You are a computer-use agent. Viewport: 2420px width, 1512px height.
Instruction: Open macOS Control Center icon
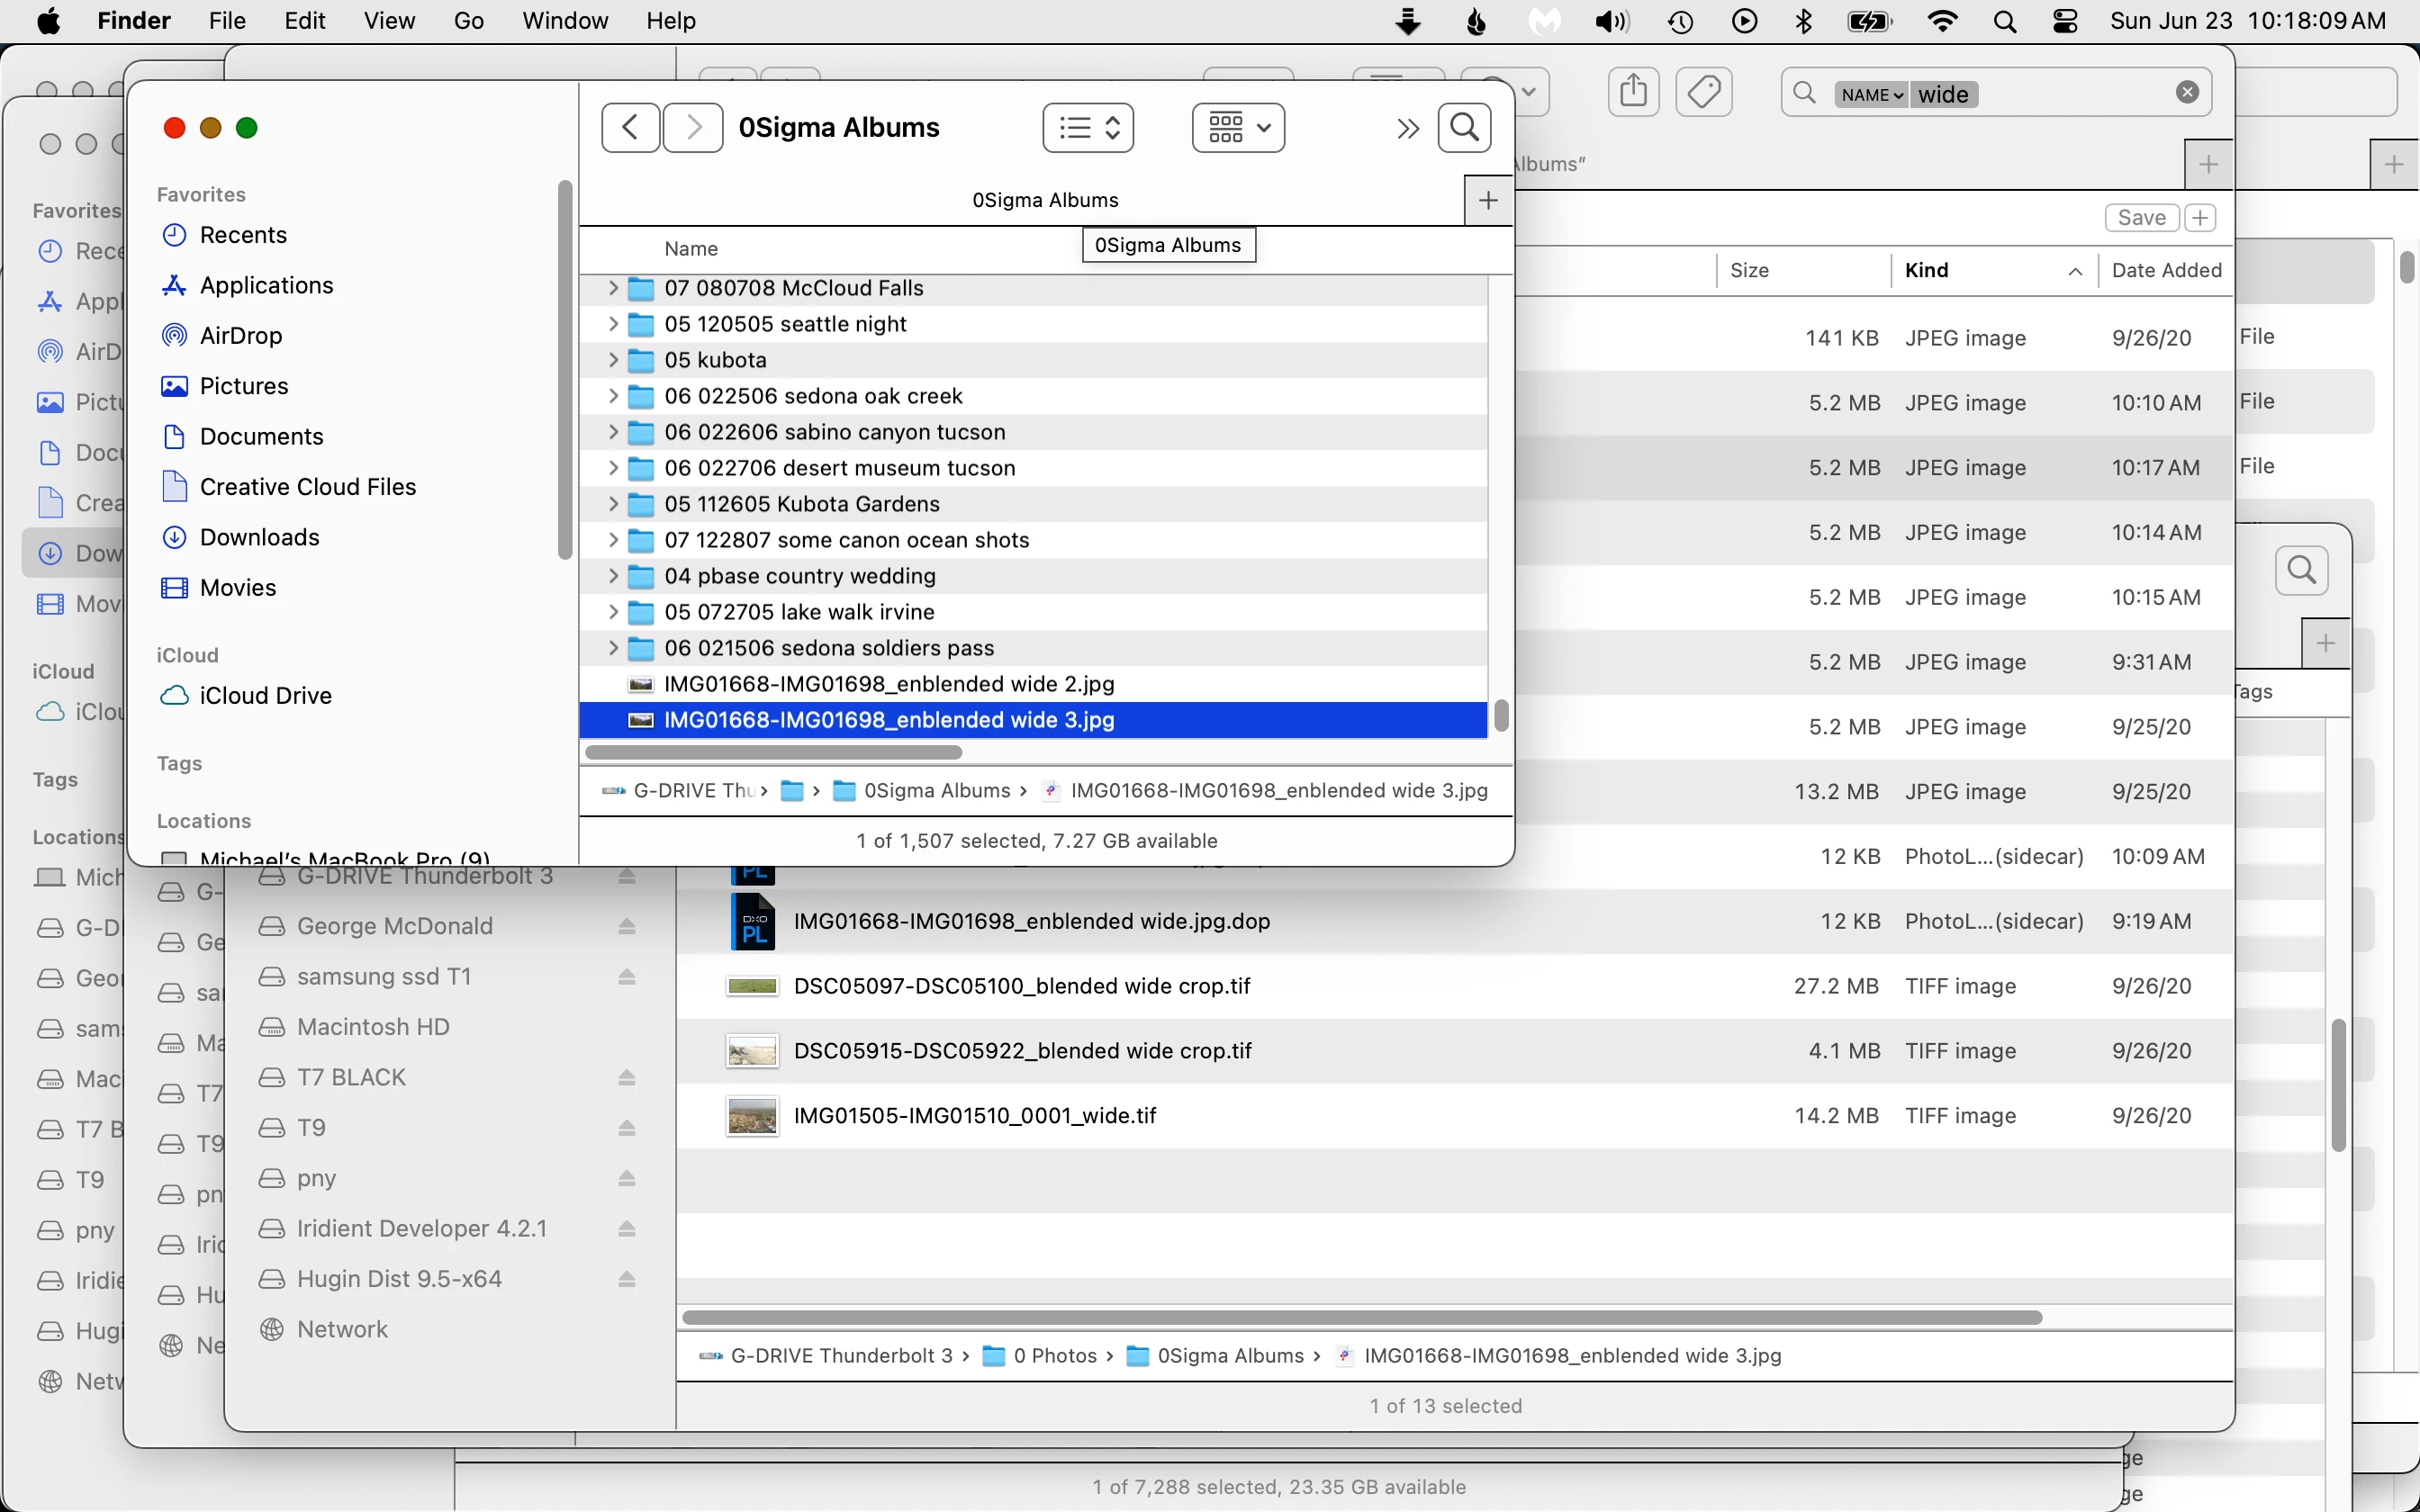pyautogui.click(x=2065, y=21)
